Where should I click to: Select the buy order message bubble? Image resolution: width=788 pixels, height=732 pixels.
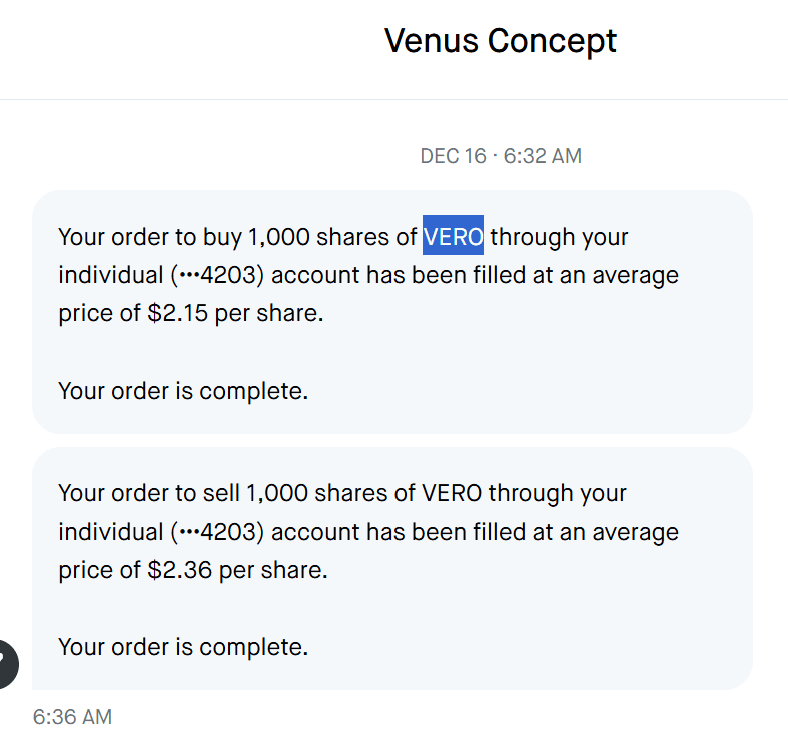coord(392,312)
